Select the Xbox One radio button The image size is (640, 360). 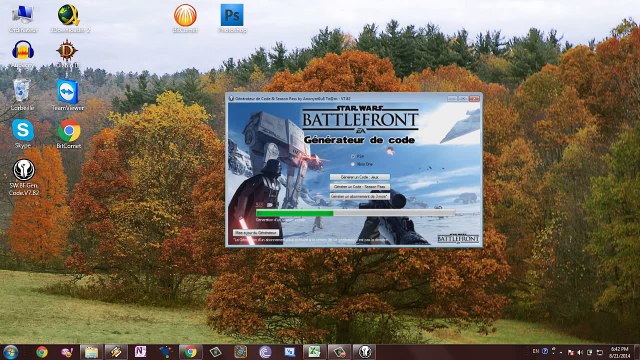(353, 164)
